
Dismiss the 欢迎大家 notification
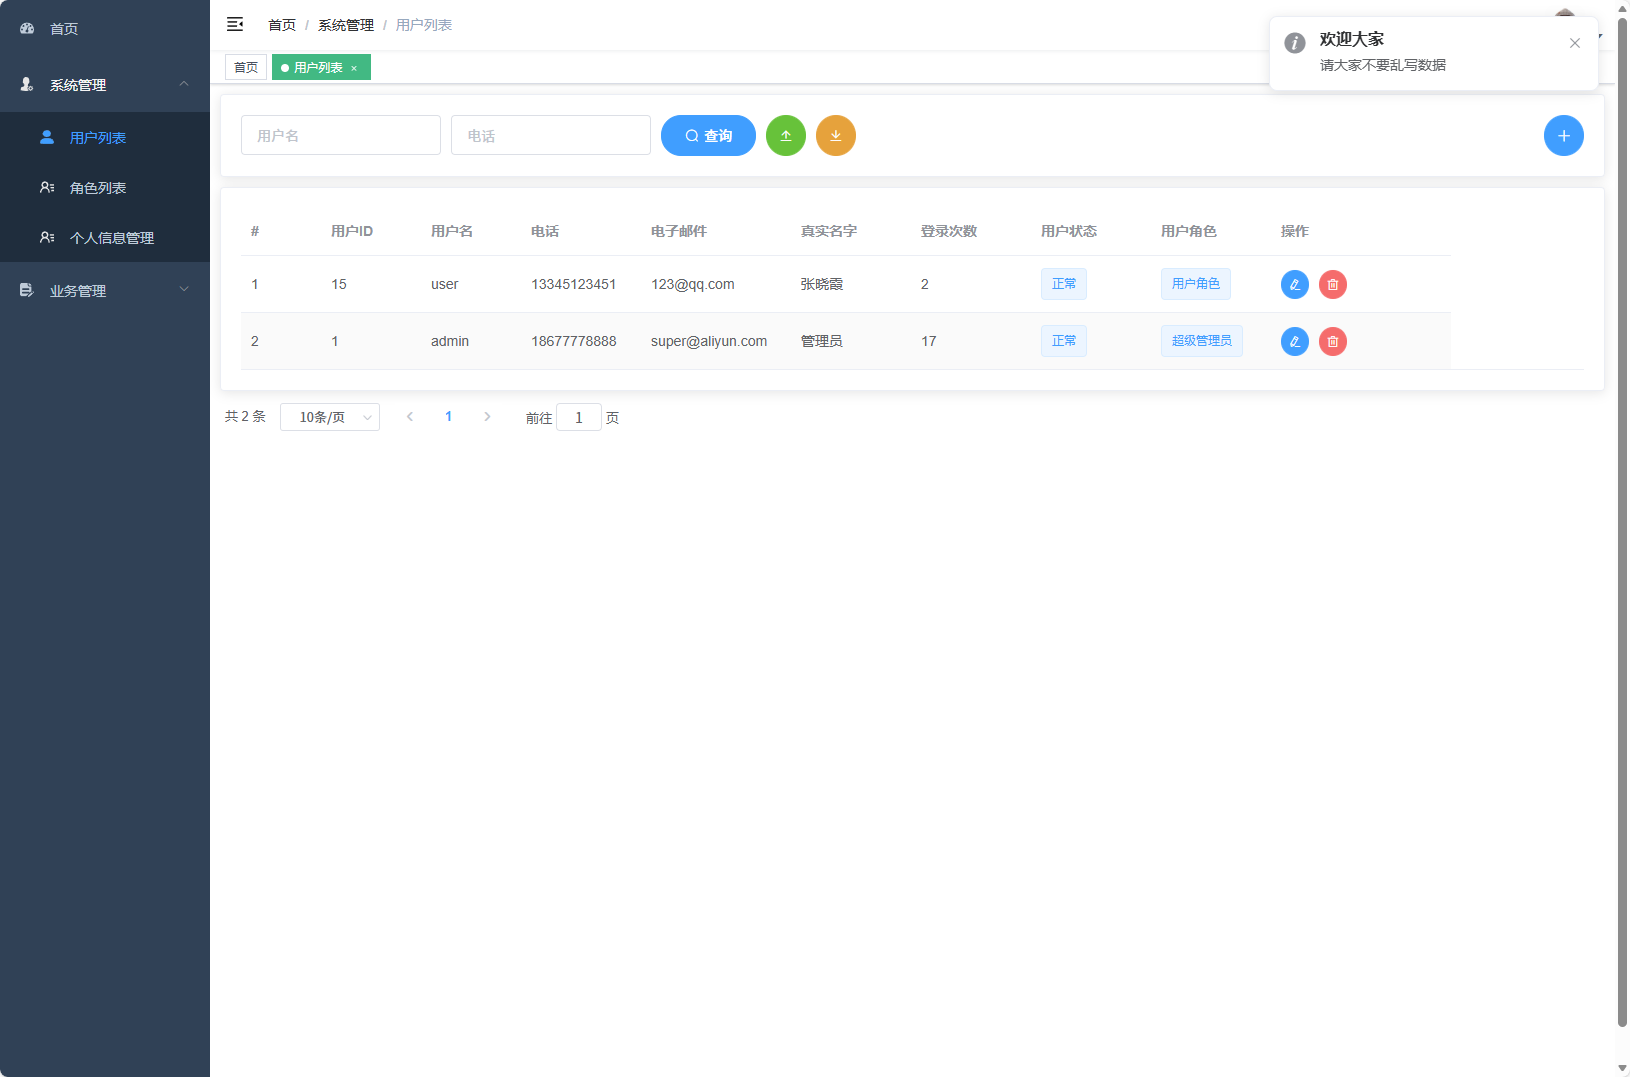coord(1574,43)
